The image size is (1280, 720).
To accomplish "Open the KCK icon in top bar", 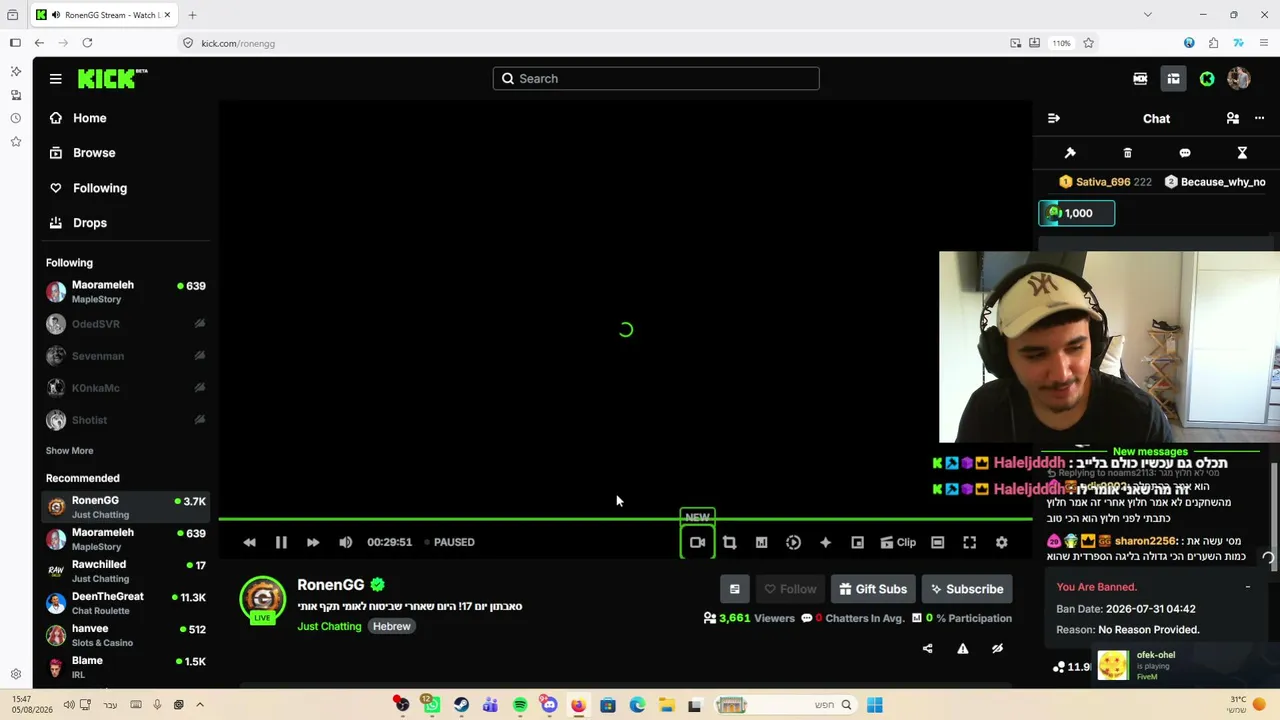I will 1140,79.
